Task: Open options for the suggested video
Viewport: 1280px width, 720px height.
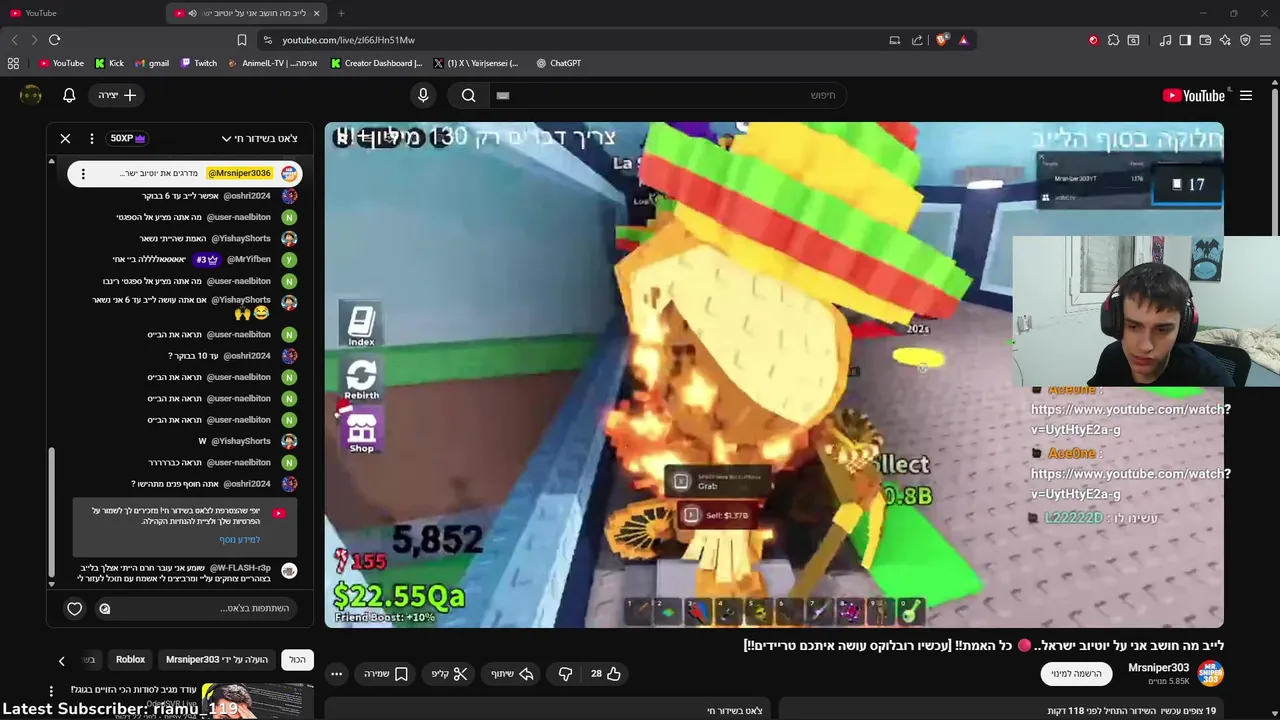Action: 51,691
